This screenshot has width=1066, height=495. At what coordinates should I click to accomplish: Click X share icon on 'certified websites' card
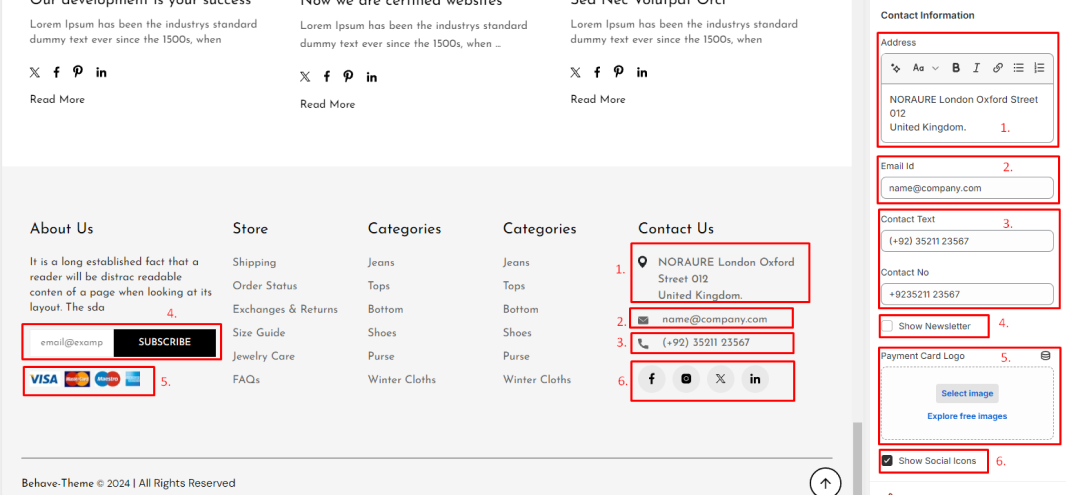pyautogui.click(x=305, y=77)
